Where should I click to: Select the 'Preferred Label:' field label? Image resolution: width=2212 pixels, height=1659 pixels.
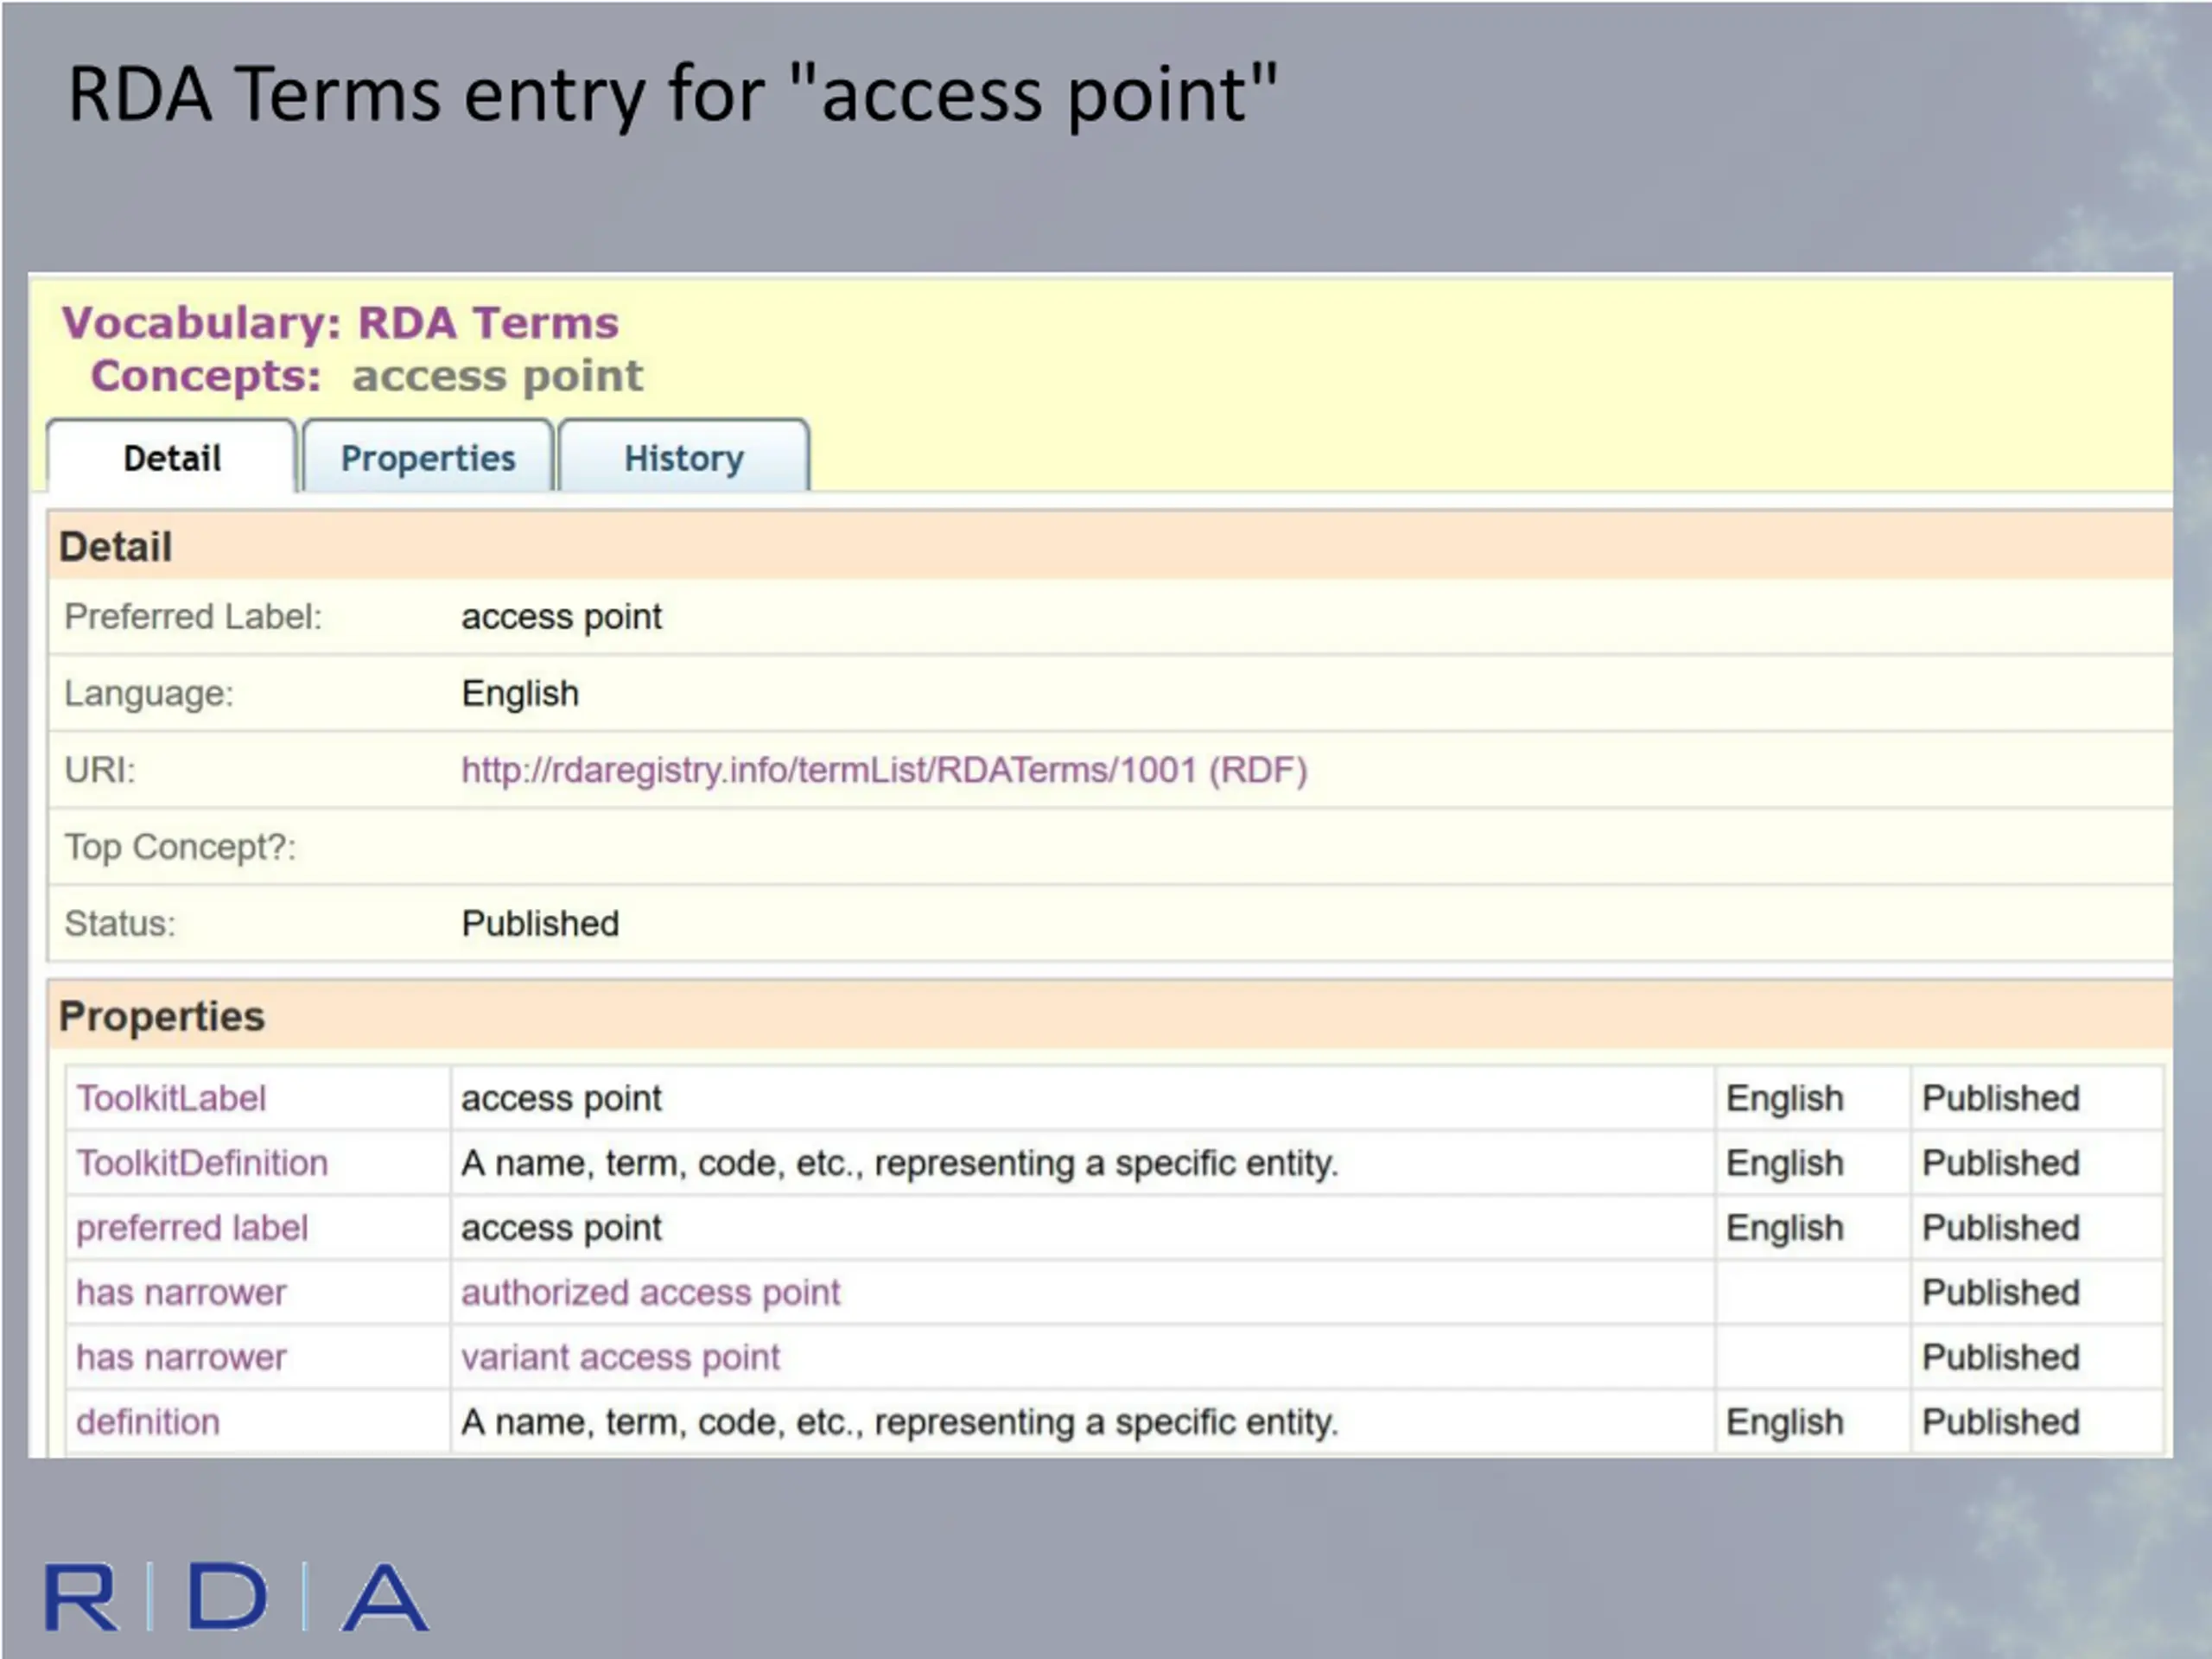pyautogui.click(x=193, y=617)
